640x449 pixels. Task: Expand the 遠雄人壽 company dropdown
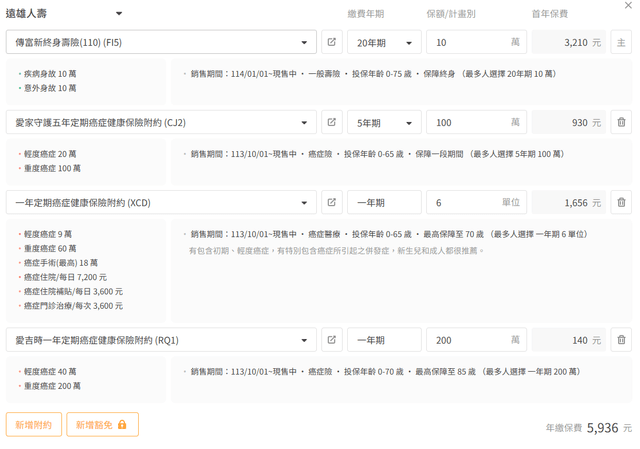click(118, 14)
